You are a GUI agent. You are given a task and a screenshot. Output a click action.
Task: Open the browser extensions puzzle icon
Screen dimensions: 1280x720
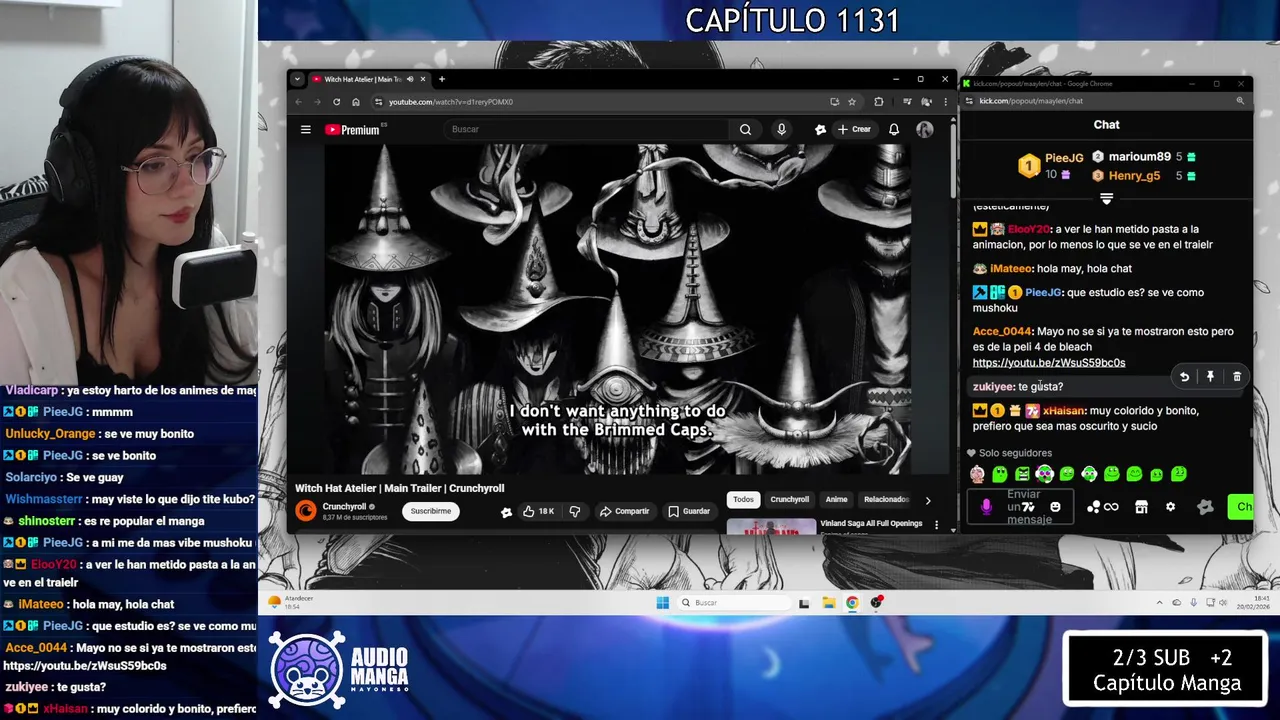tap(879, 102)
